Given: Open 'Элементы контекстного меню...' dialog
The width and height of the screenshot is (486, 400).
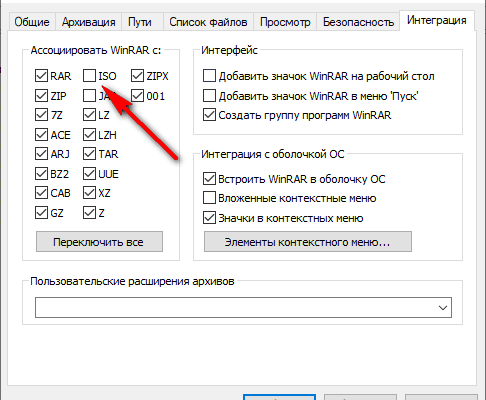Looking at the screenshot, I should pyautogui.click(x=308, y=242).
